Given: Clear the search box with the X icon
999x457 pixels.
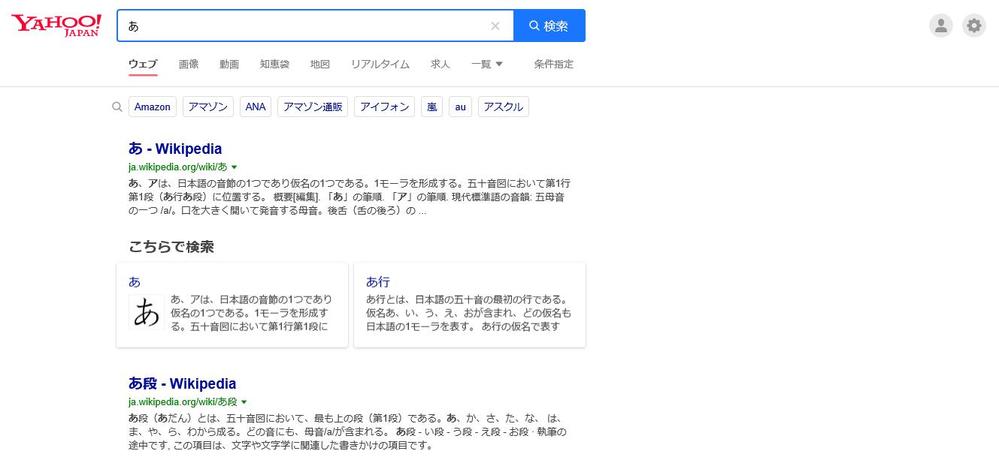Looking at the screenshot, I should click(x=495, y=26).
